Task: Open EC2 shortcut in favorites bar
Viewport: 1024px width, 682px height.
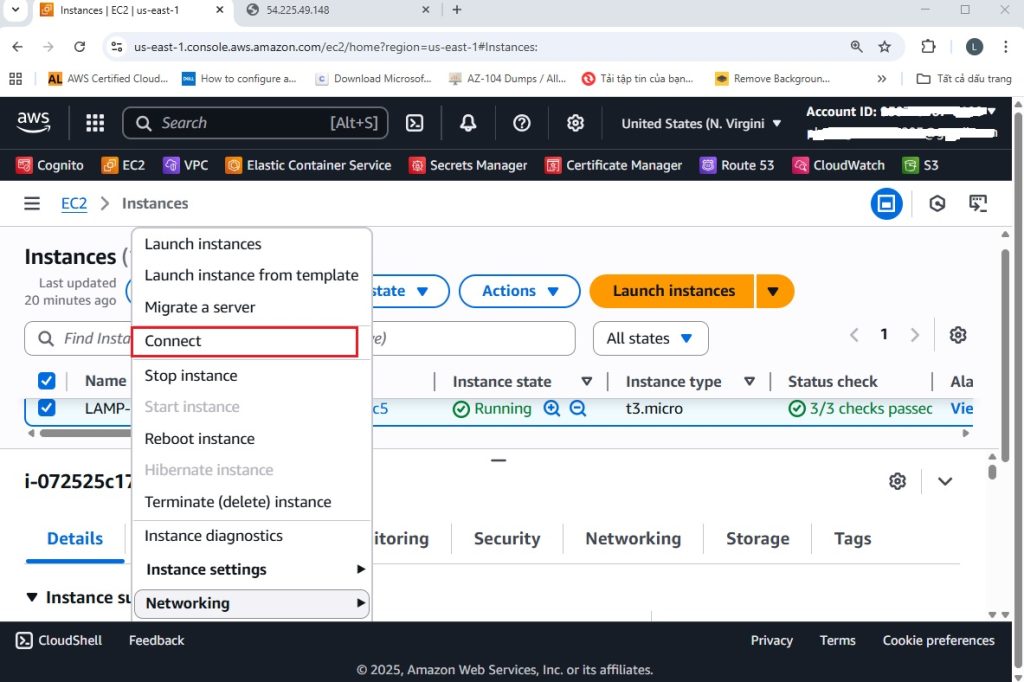Action: [123, 165]
